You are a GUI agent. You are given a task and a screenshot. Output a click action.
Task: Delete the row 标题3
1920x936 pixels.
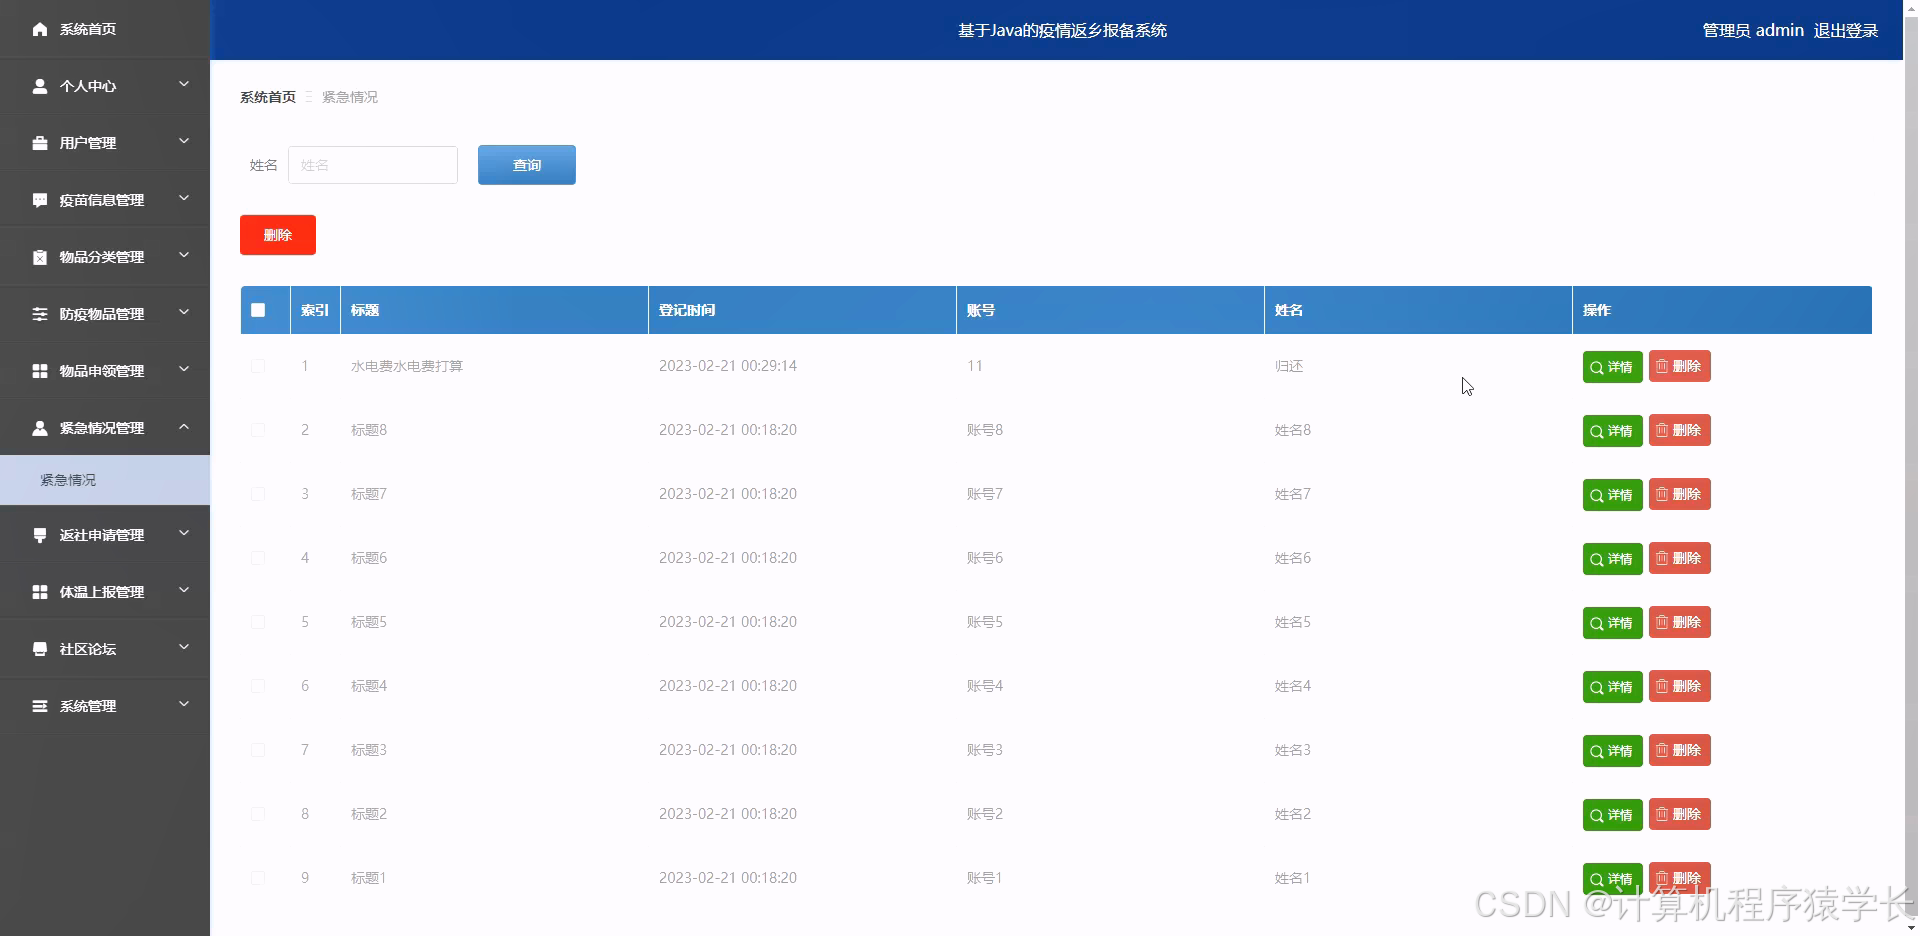coord(1679,750)
